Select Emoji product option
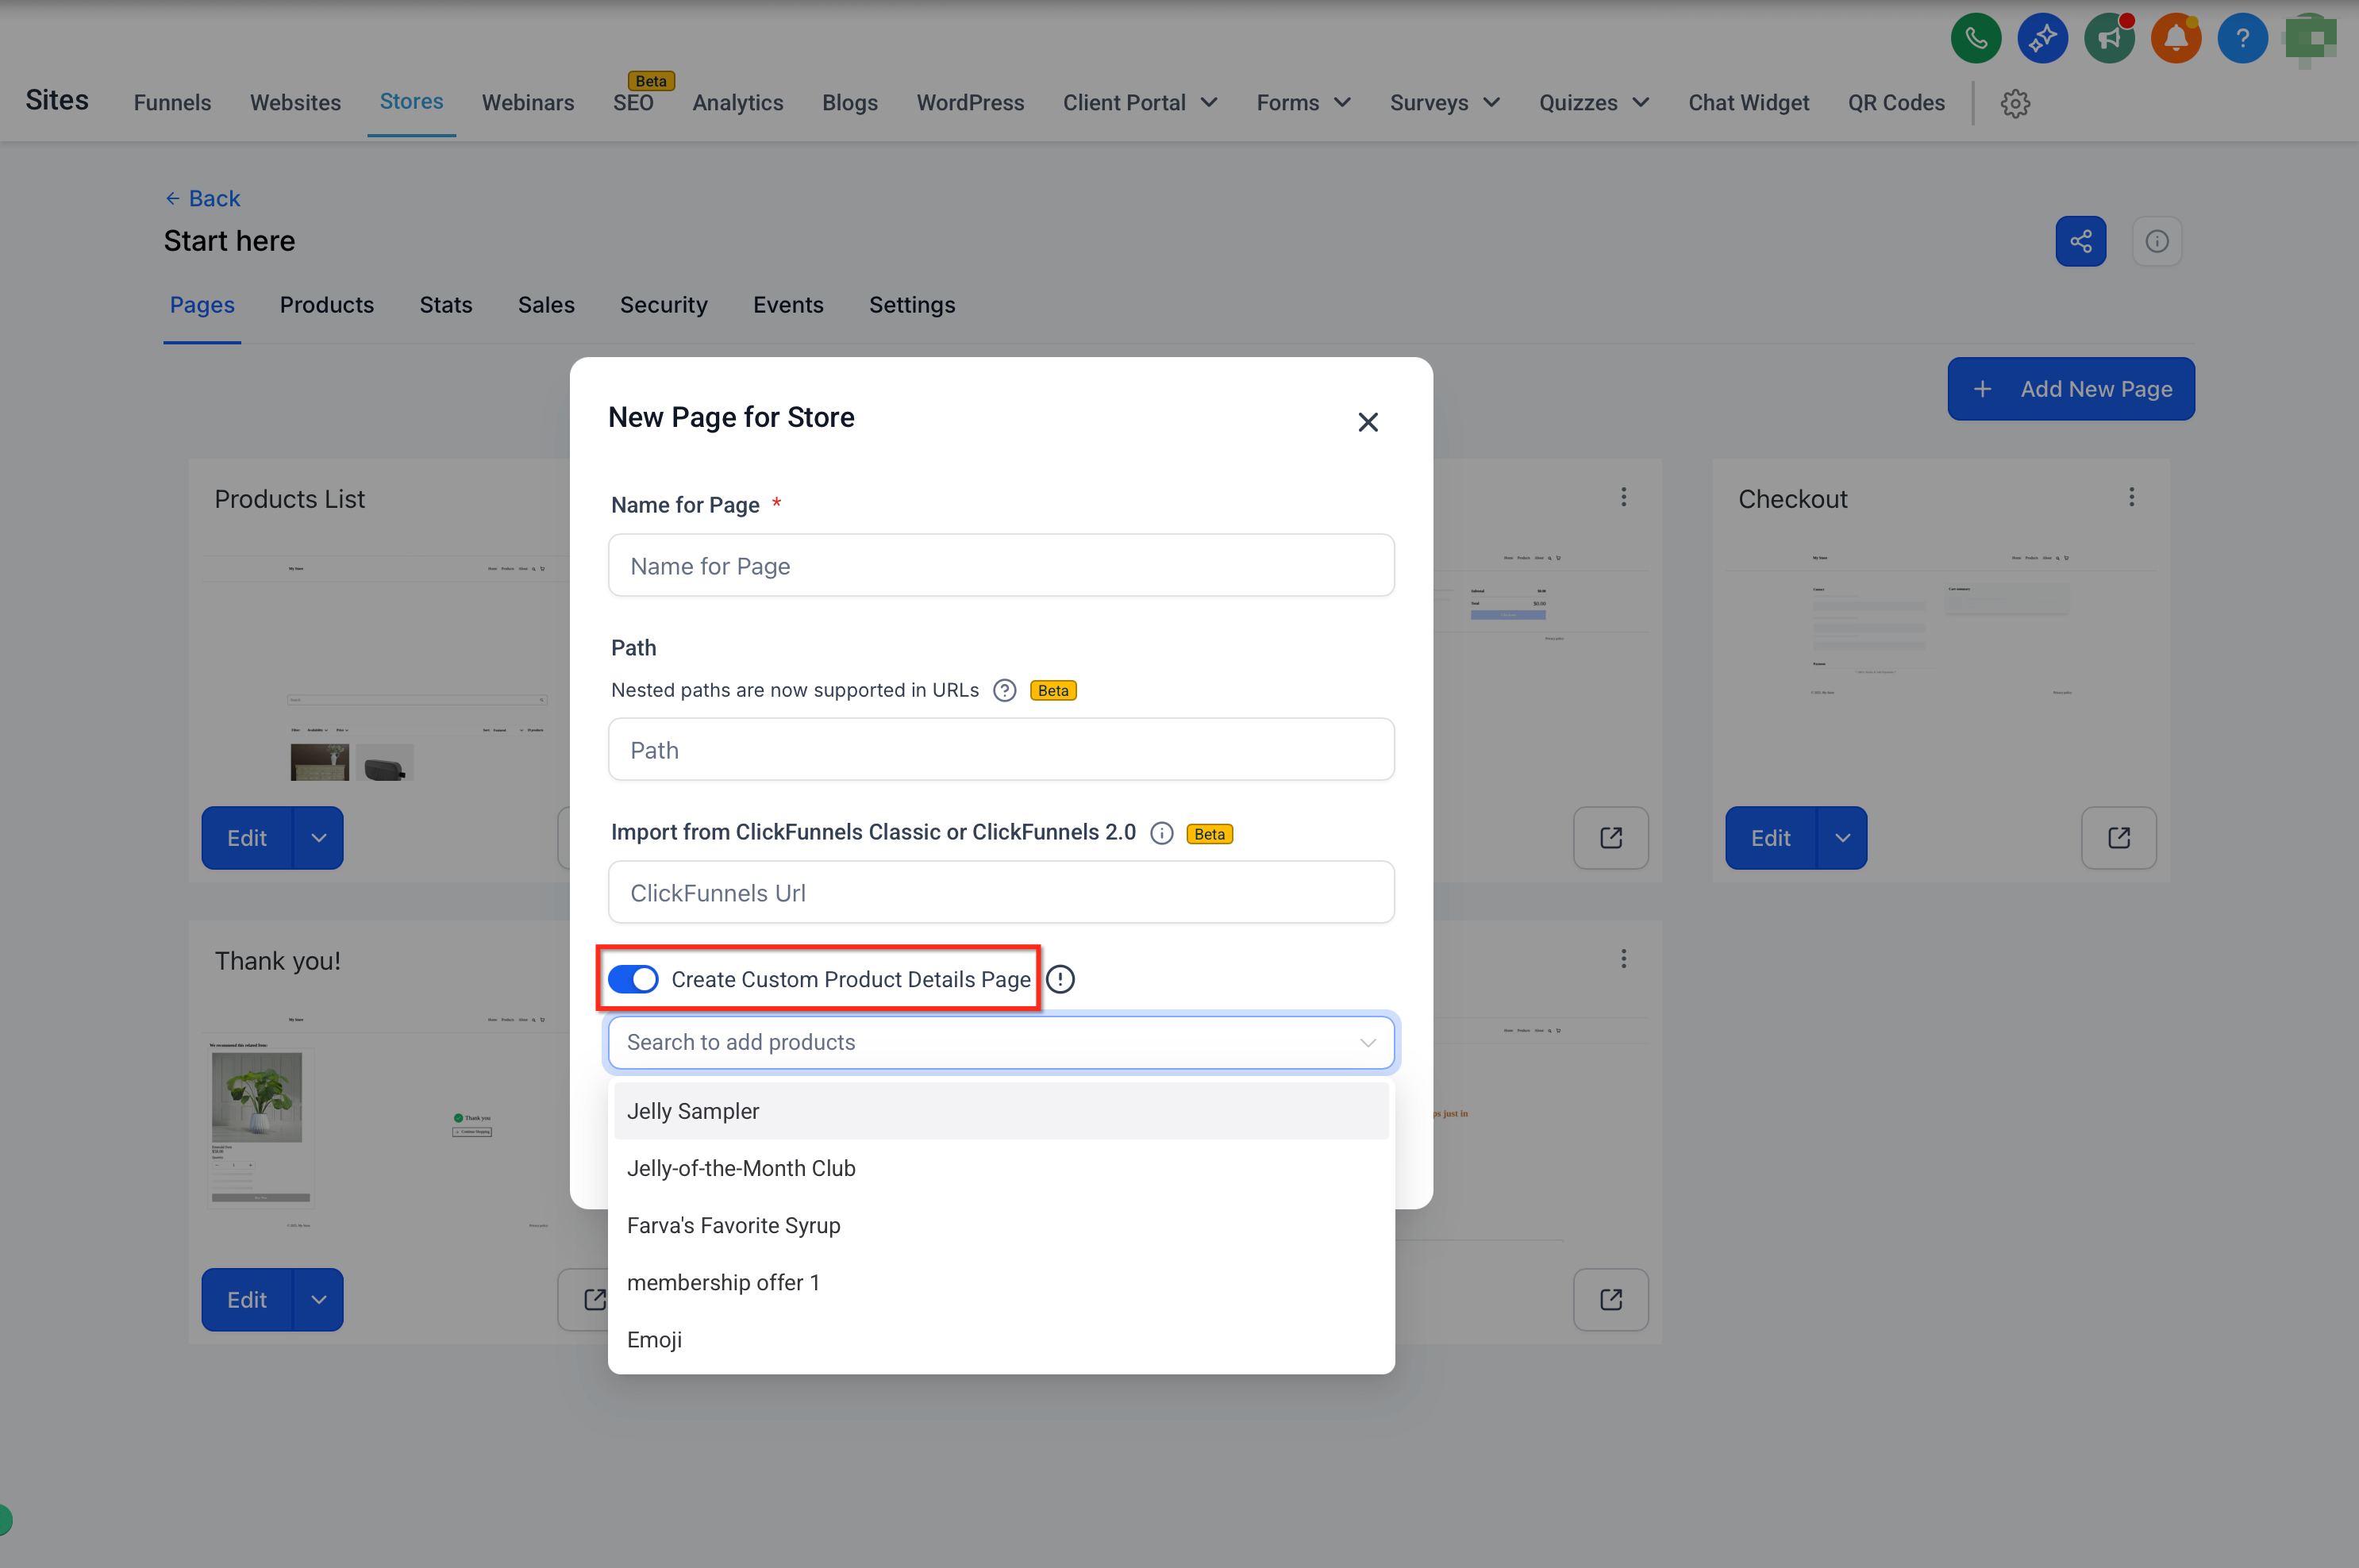2359x1568 pixels. 1001,1339
